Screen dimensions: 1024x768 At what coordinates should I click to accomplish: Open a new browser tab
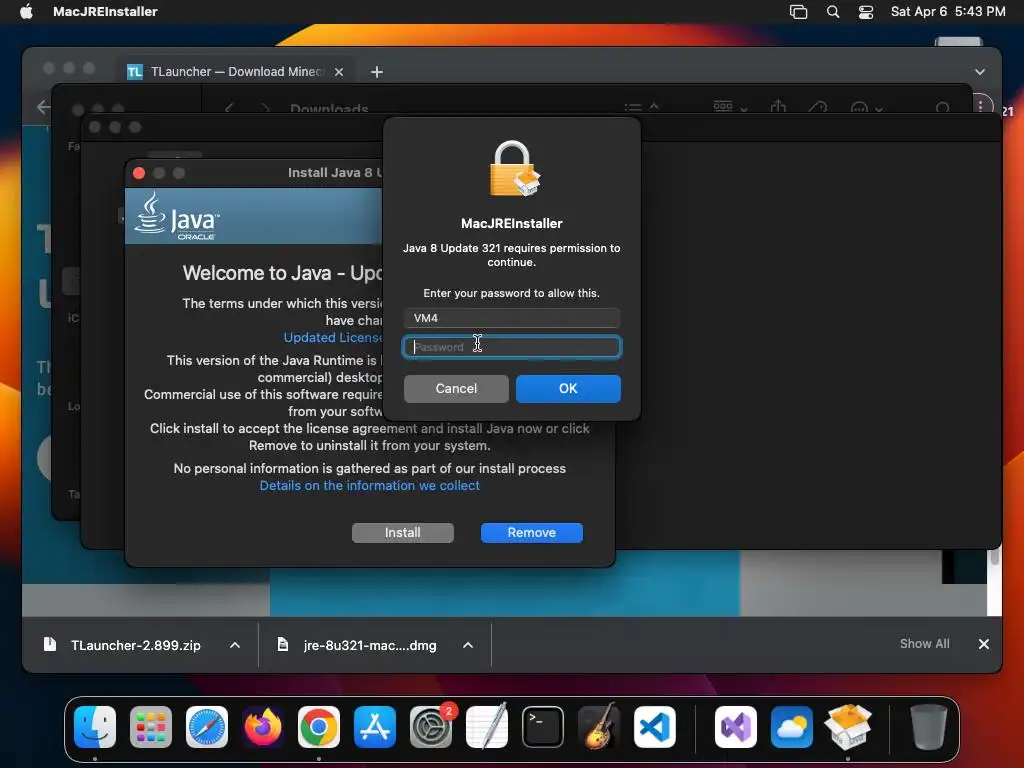(377, 72)
